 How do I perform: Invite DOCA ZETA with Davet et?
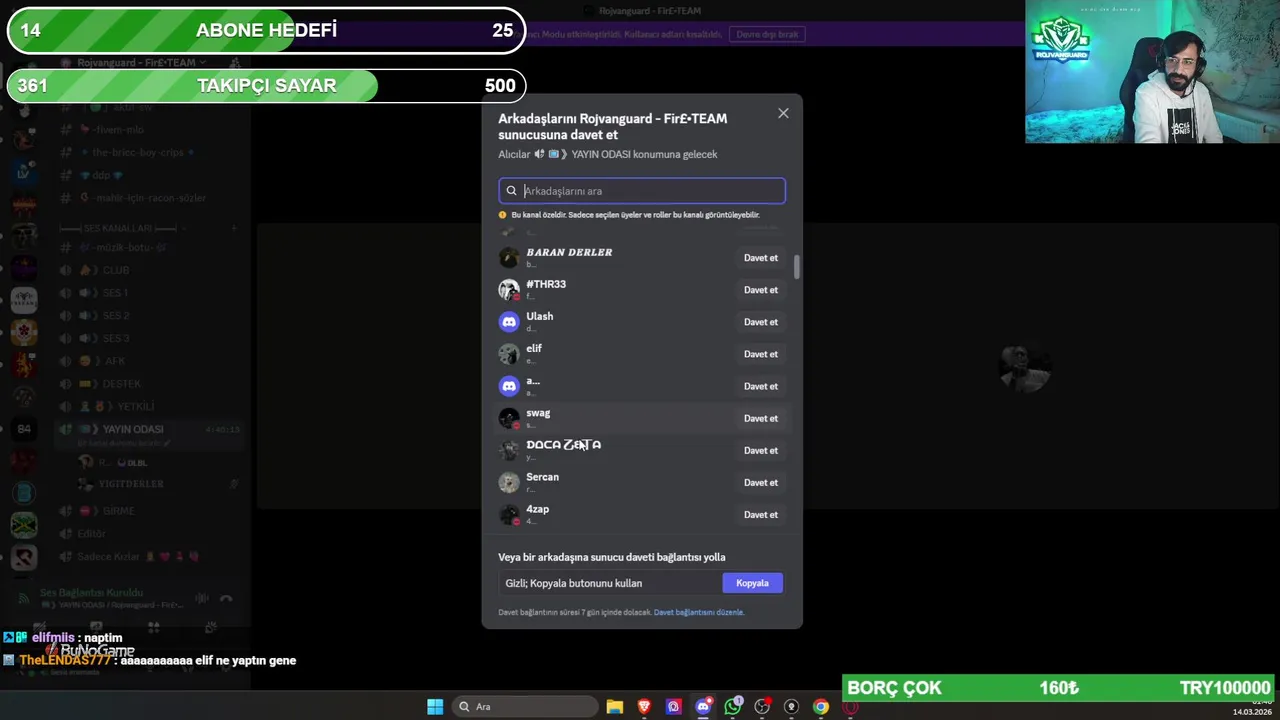(x=760, y=450)
